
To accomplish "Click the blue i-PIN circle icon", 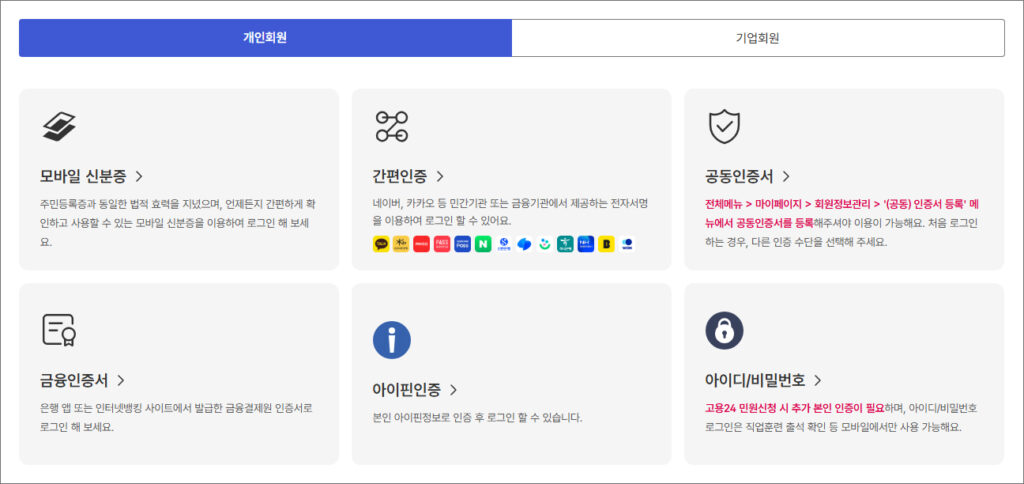I will click(x=391, y=340).
